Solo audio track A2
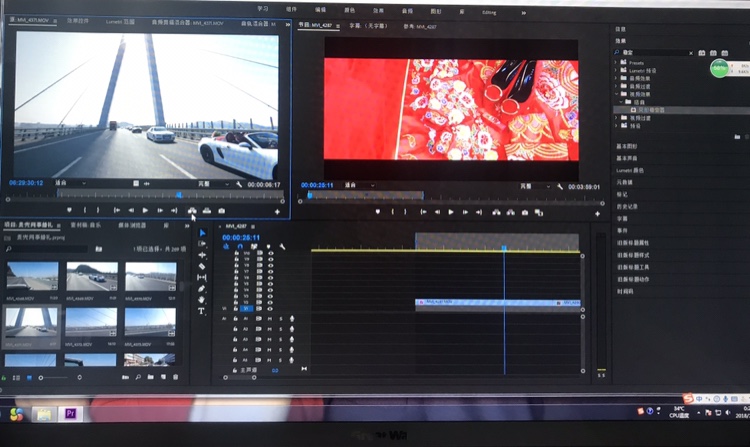The height and width of the screenshot is (447, 750). [281, 329]
